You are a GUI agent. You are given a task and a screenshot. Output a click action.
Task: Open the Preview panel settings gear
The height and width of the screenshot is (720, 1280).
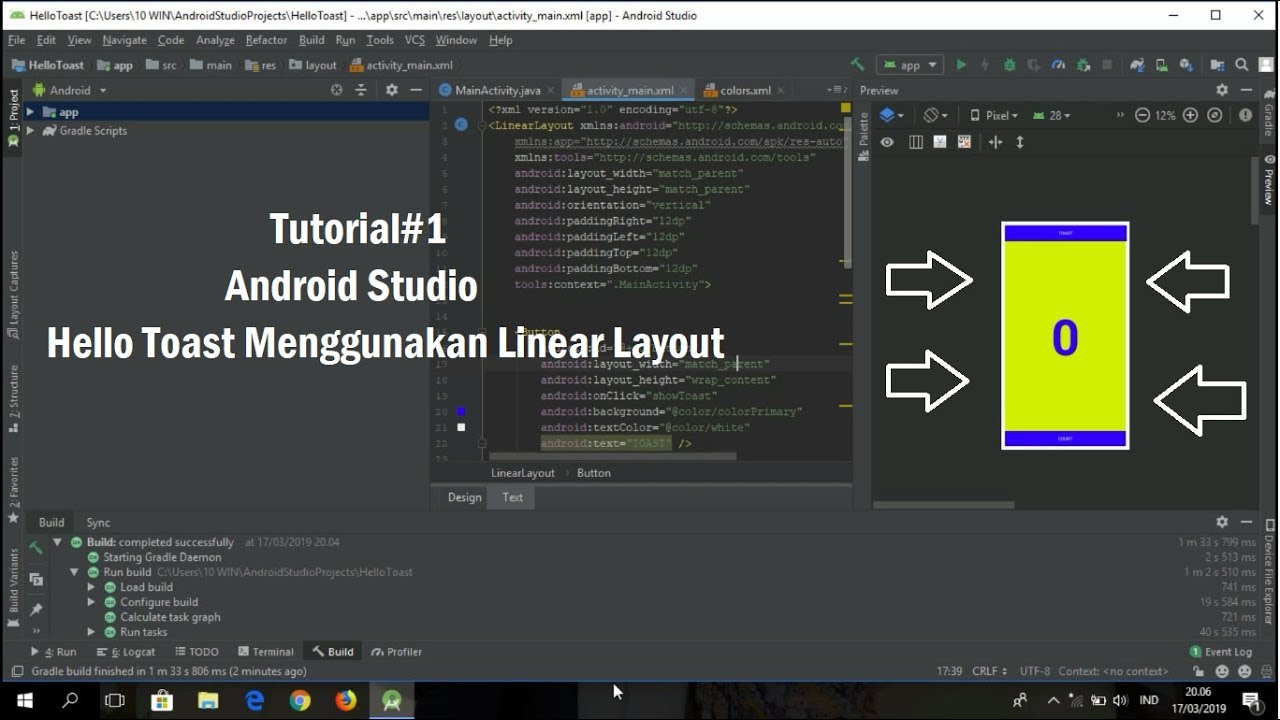(x=1221, y=90)
